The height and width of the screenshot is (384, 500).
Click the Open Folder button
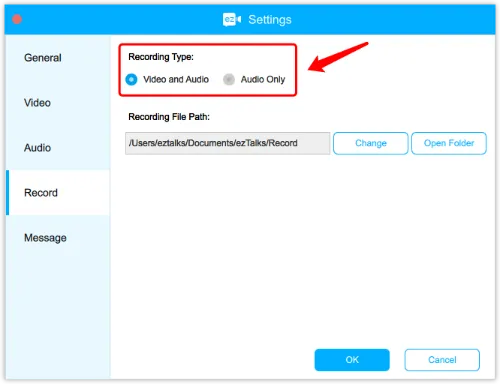point(449,143)
